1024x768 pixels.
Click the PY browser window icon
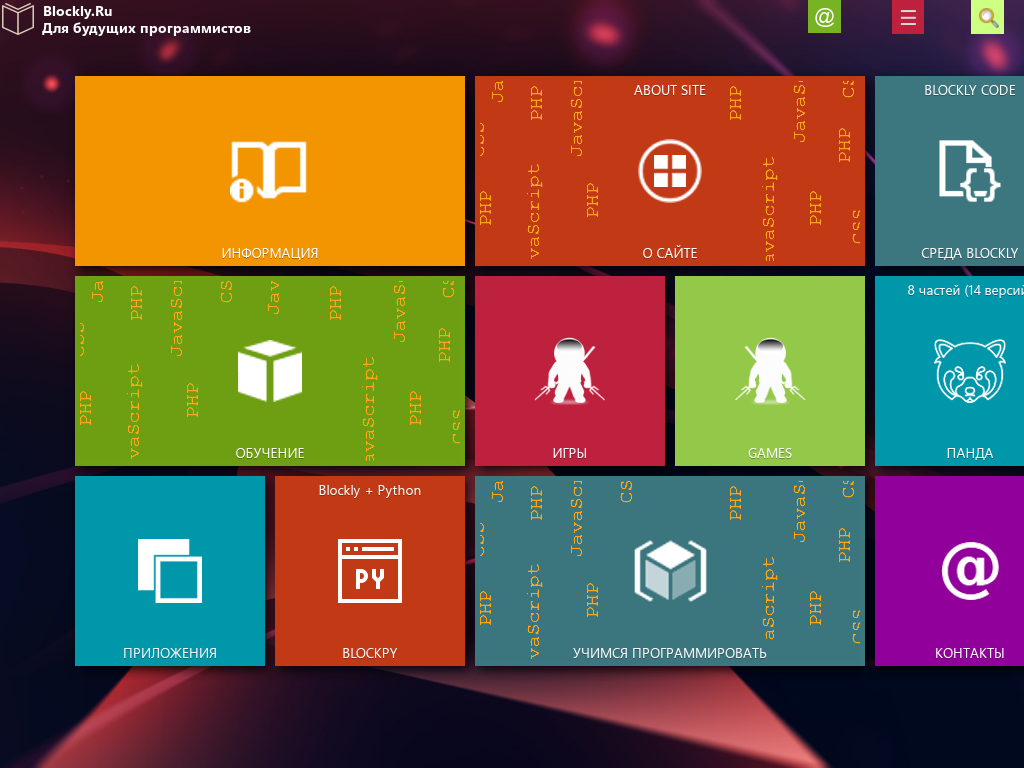point(370,571)
